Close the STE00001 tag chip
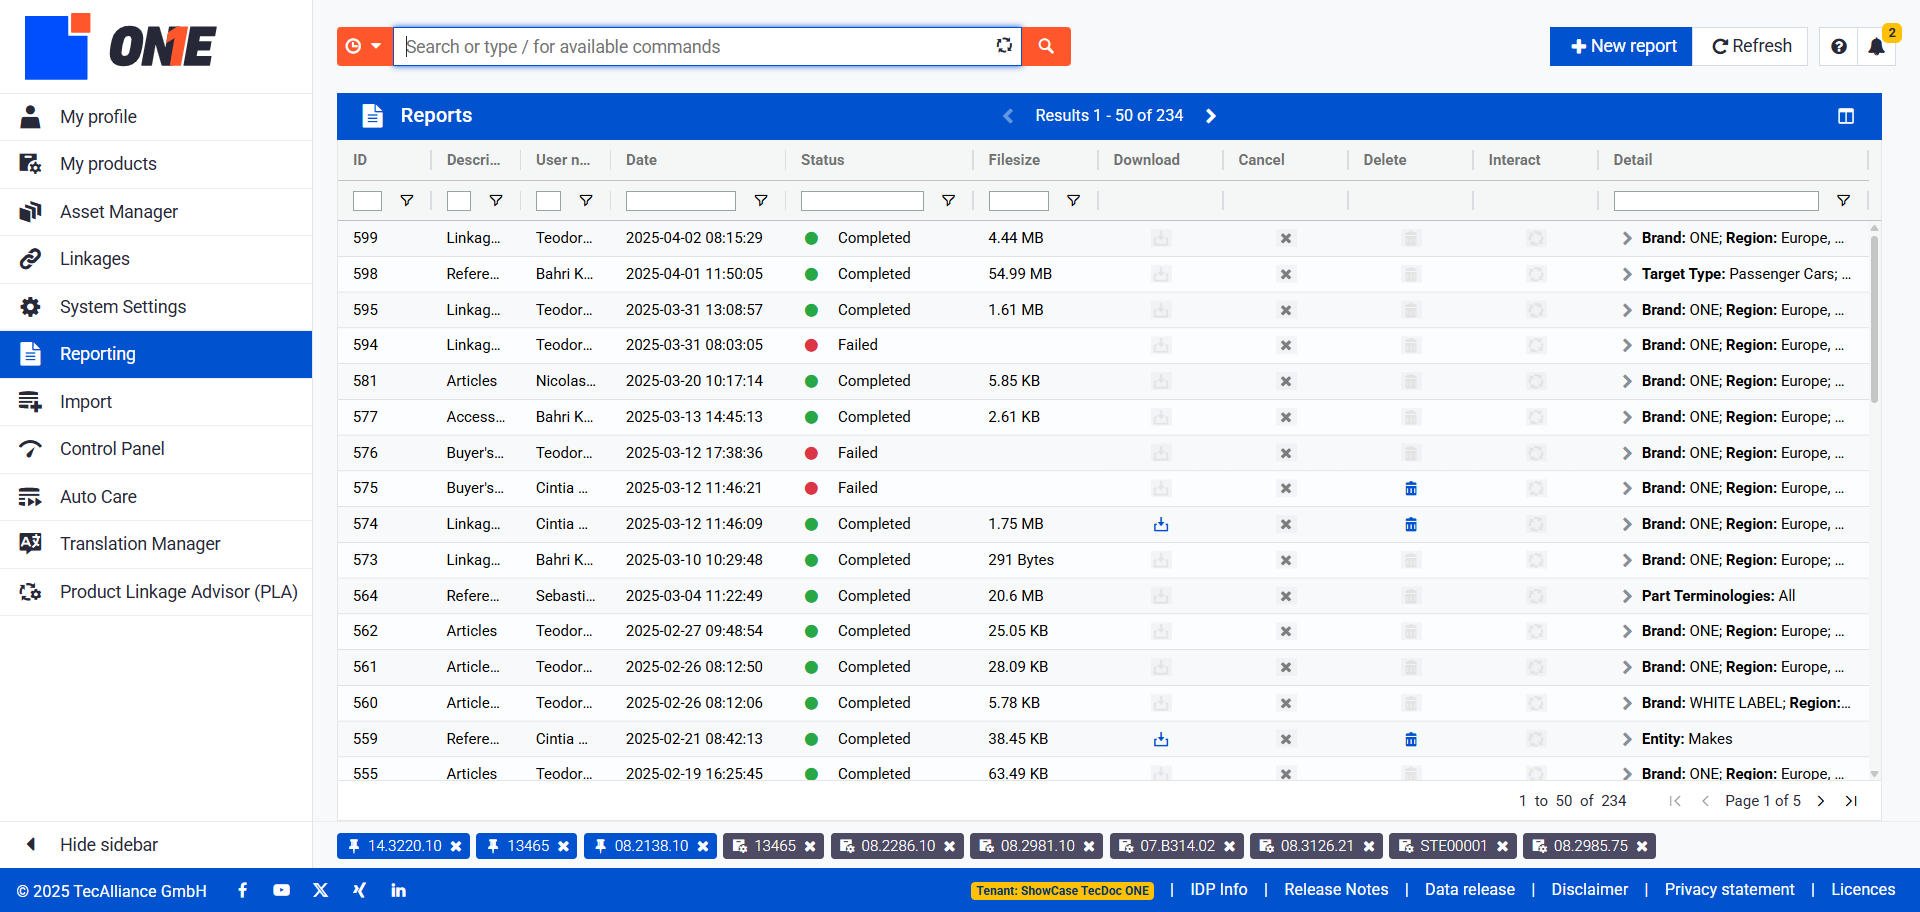This screenshot has height=912, width=1920. tap(1502, 846)
